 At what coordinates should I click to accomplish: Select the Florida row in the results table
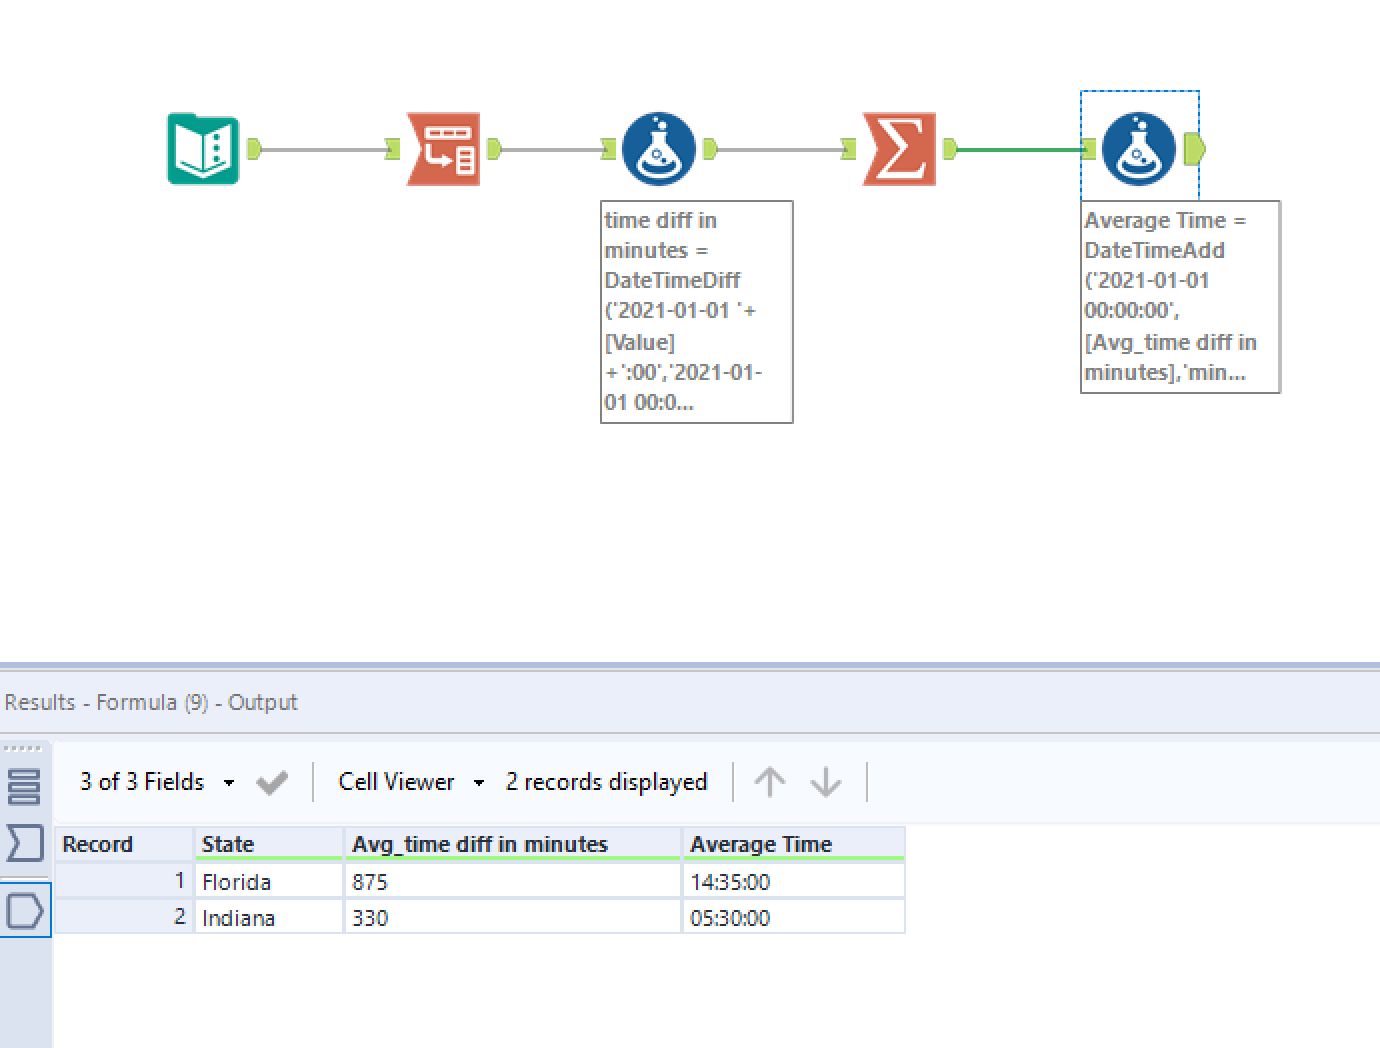[236, 881]
